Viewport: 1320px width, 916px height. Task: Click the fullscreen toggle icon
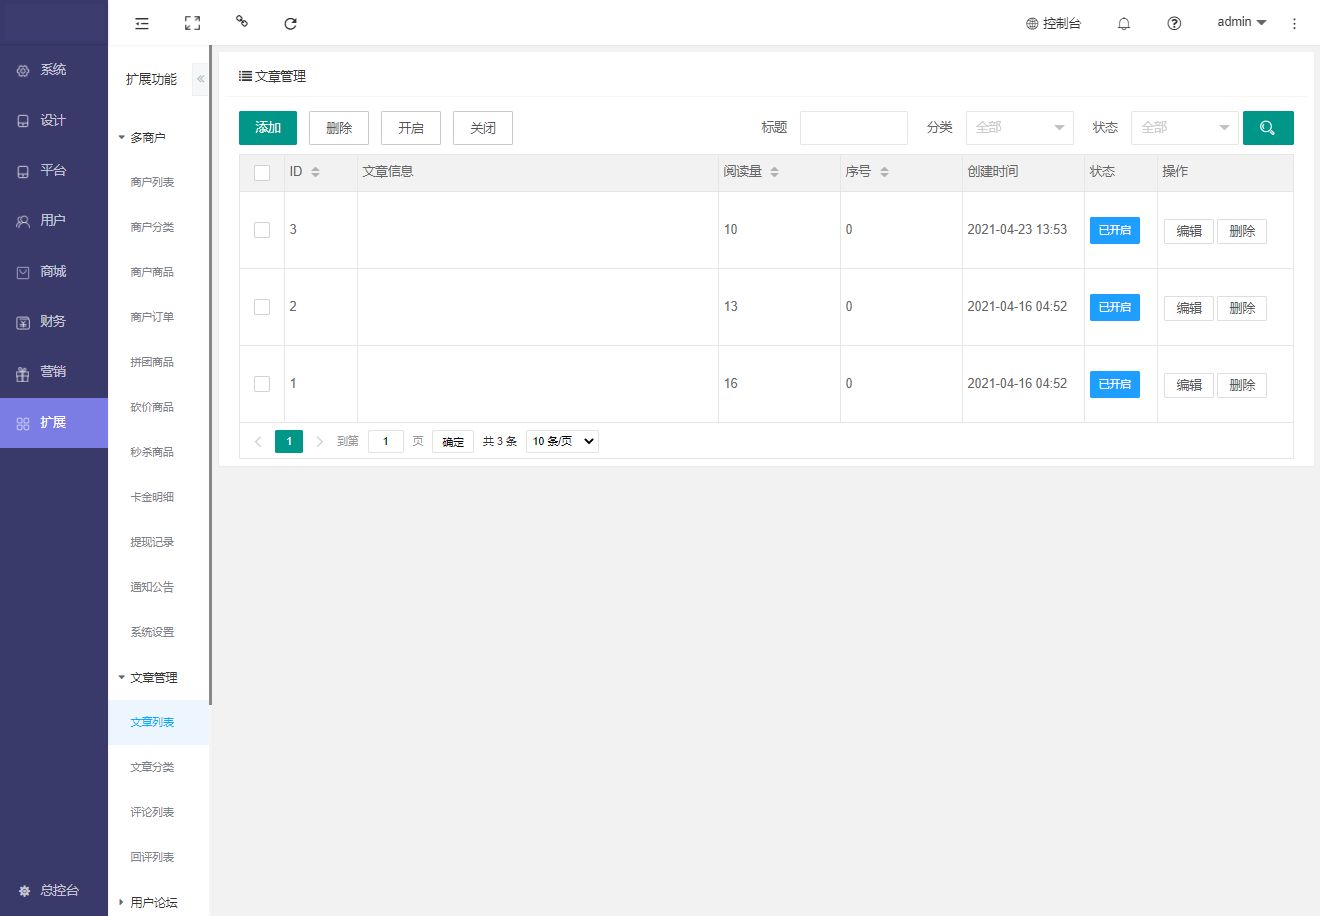(193, 23)
